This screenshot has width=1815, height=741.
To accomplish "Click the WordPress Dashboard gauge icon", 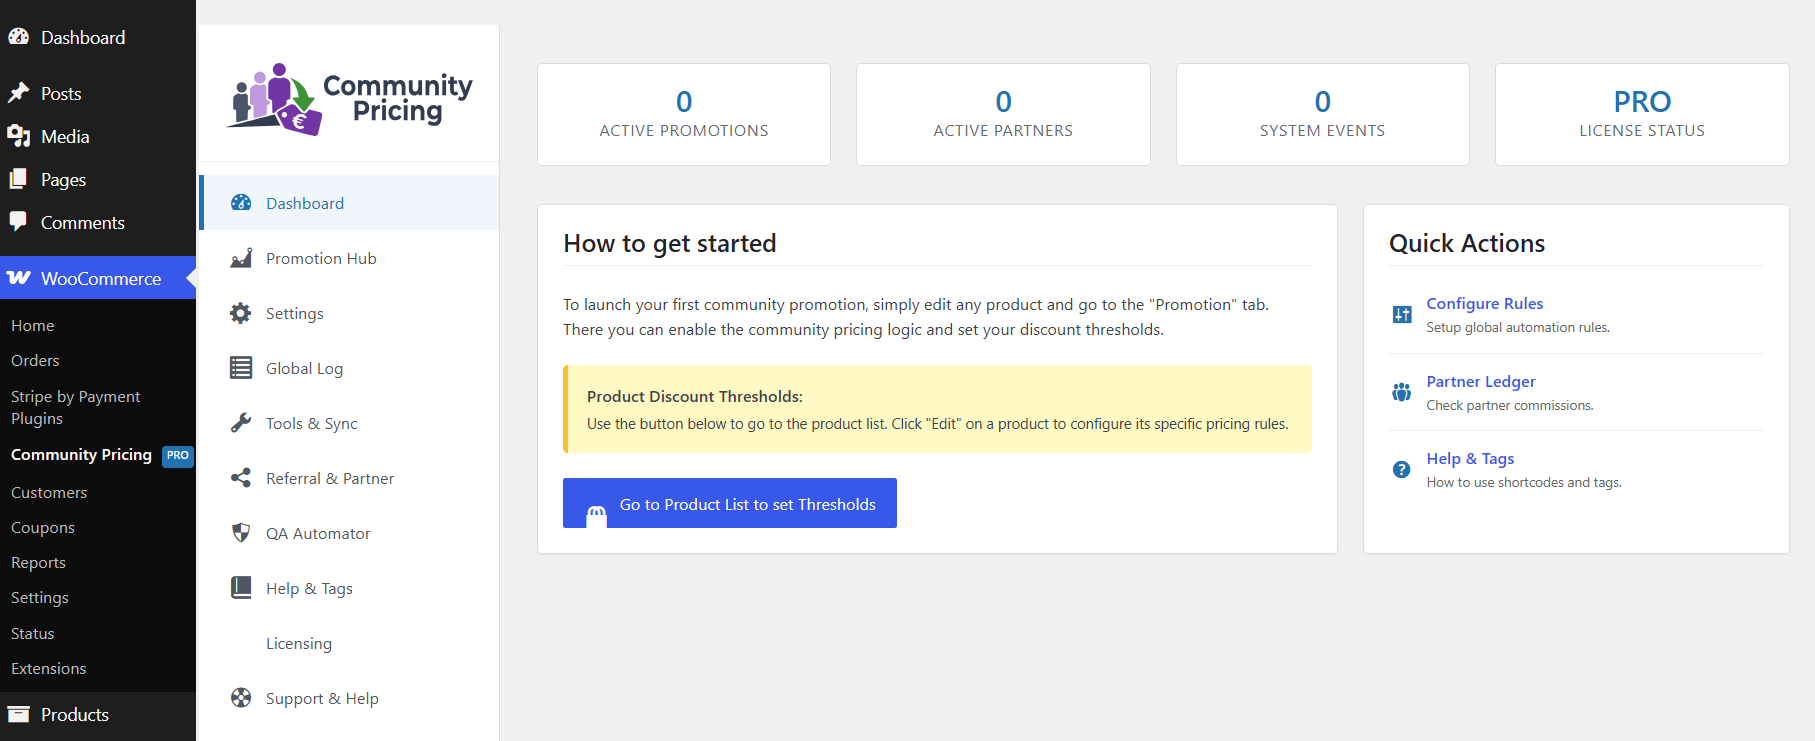I will (x=19, y=37).
